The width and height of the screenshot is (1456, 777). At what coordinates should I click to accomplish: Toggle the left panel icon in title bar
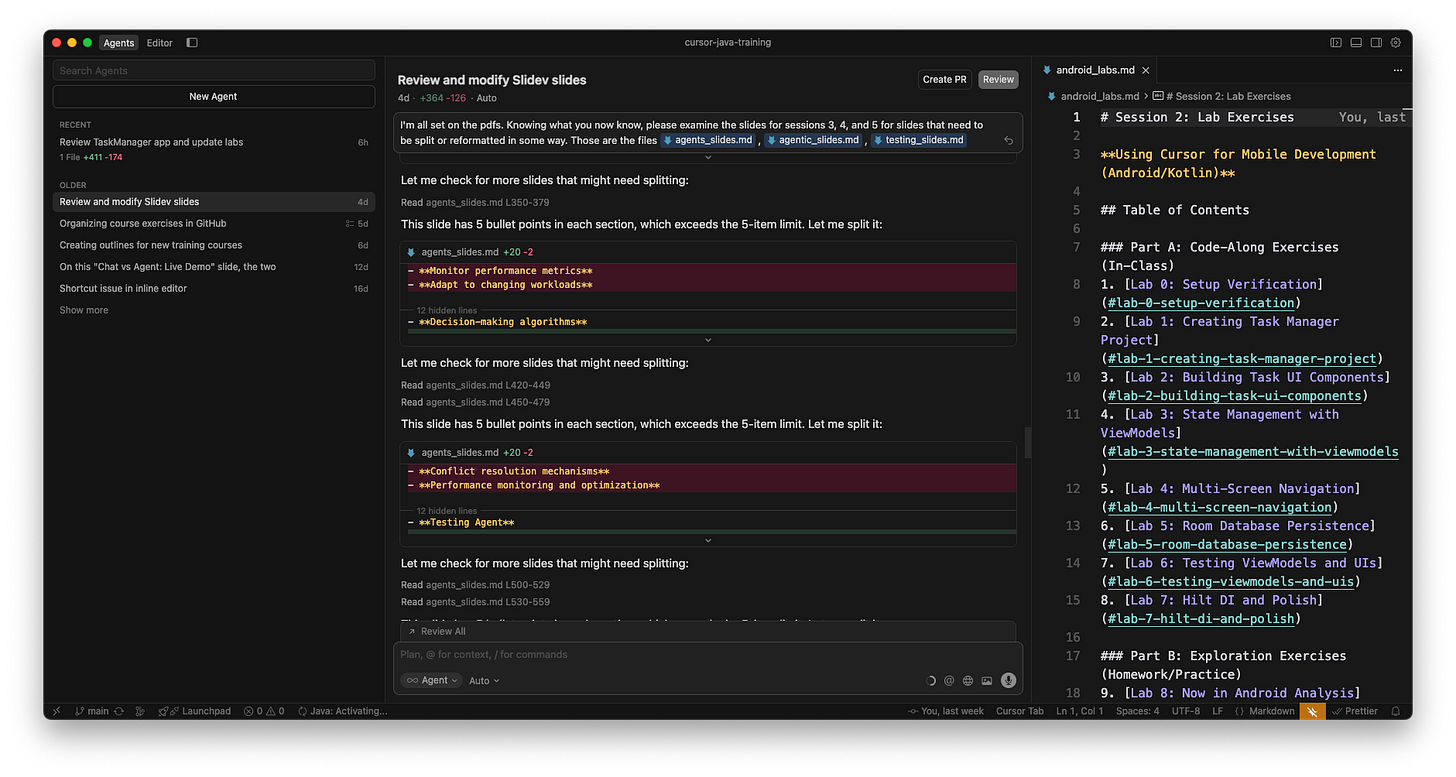pyautogui.click(x=1336, y=43)
